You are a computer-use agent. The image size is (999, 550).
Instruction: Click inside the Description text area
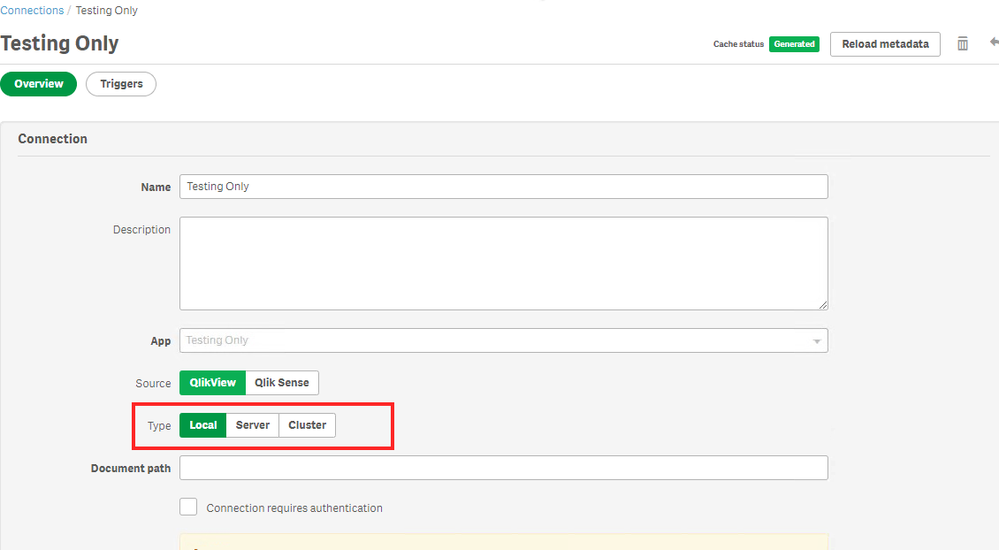pos(503,263)
